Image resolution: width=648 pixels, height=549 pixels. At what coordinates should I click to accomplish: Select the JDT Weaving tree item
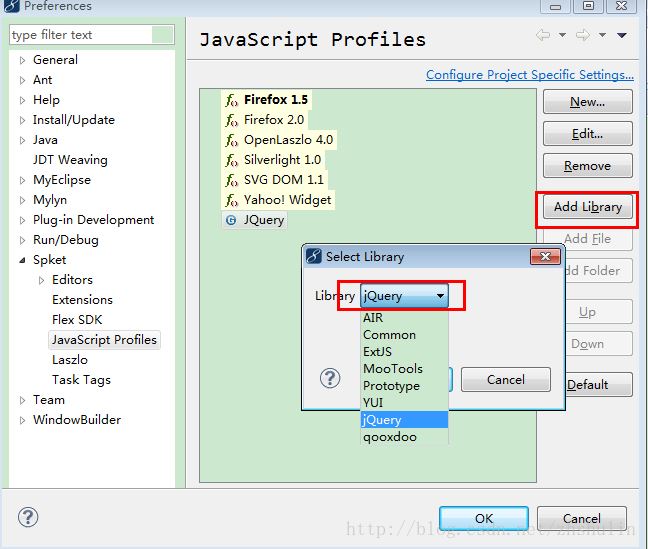70,160
